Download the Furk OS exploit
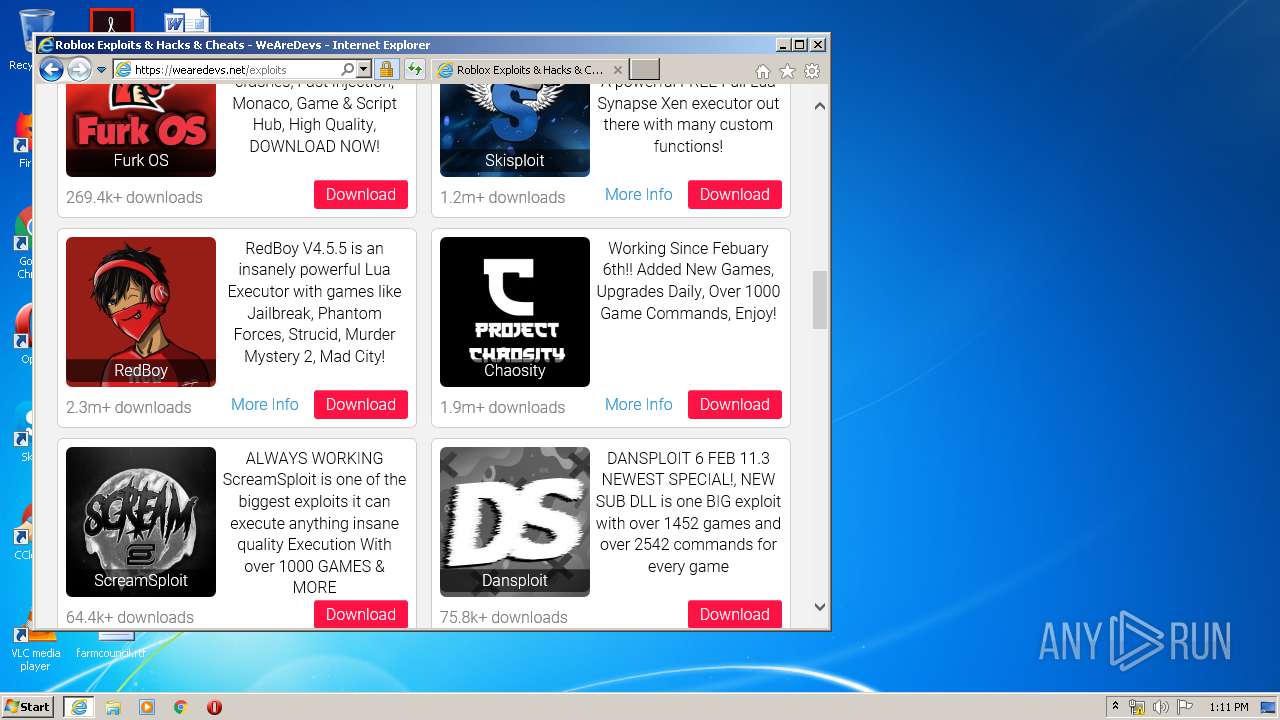This screenshot has height=720, width=1280. click(361, 195)
